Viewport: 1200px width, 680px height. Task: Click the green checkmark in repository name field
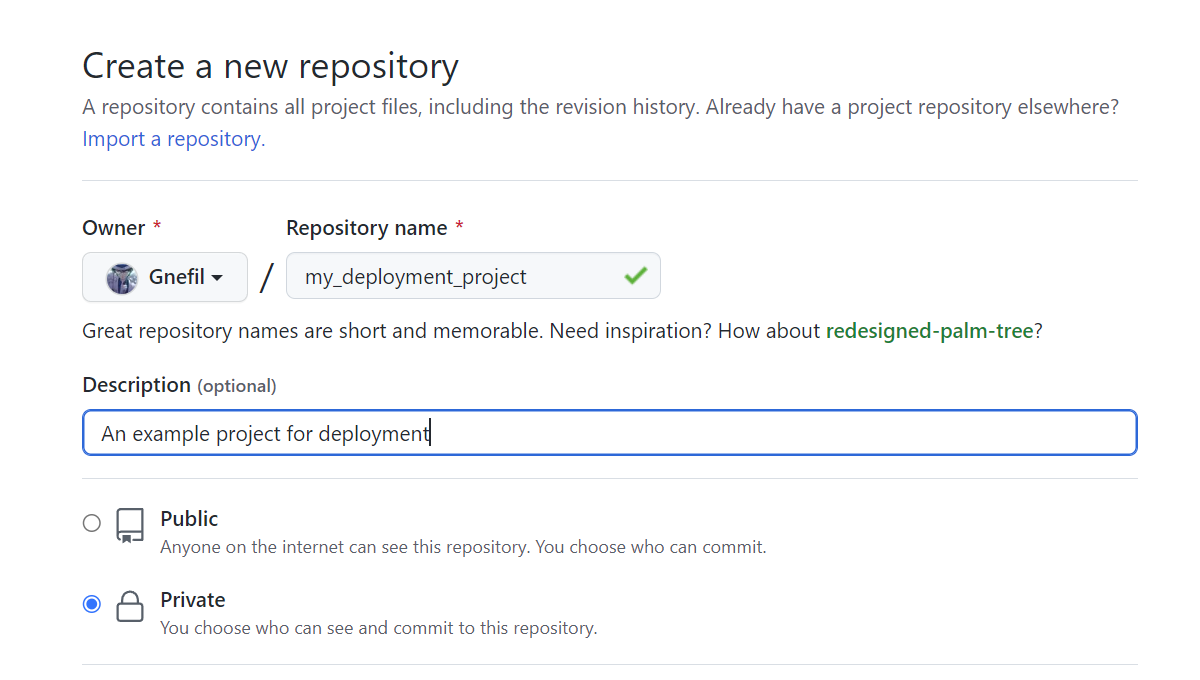coord(635,276)
